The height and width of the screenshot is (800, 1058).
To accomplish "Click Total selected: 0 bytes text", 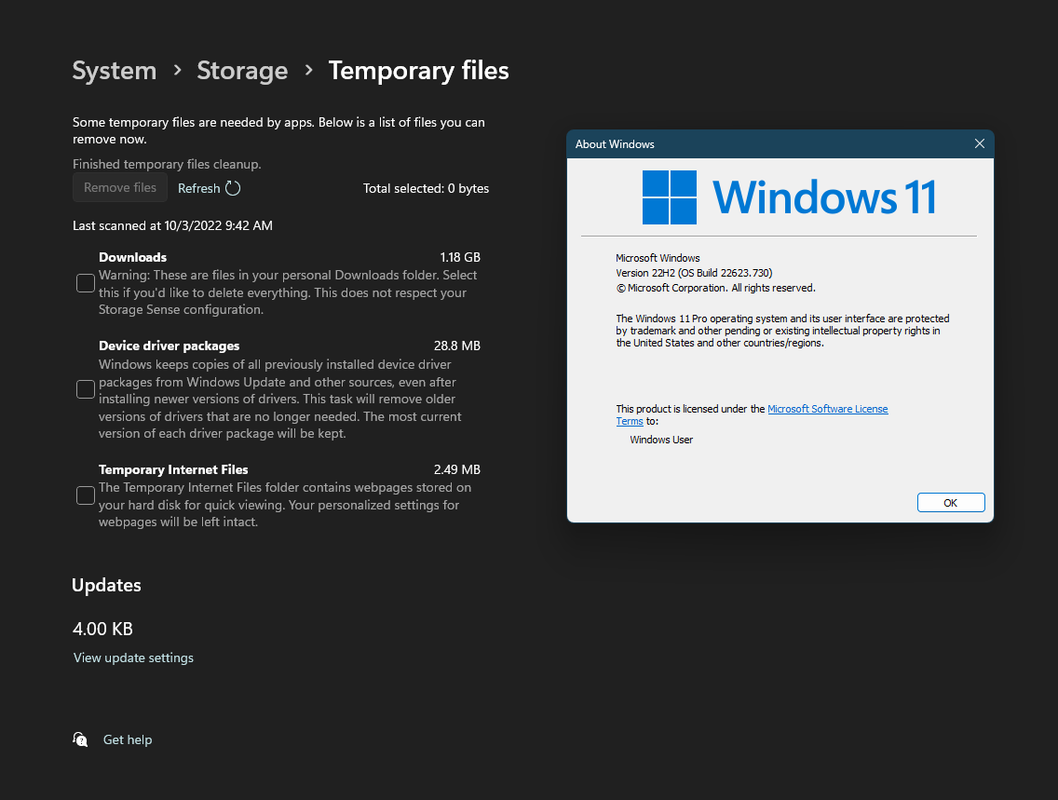I will [426, 188].
